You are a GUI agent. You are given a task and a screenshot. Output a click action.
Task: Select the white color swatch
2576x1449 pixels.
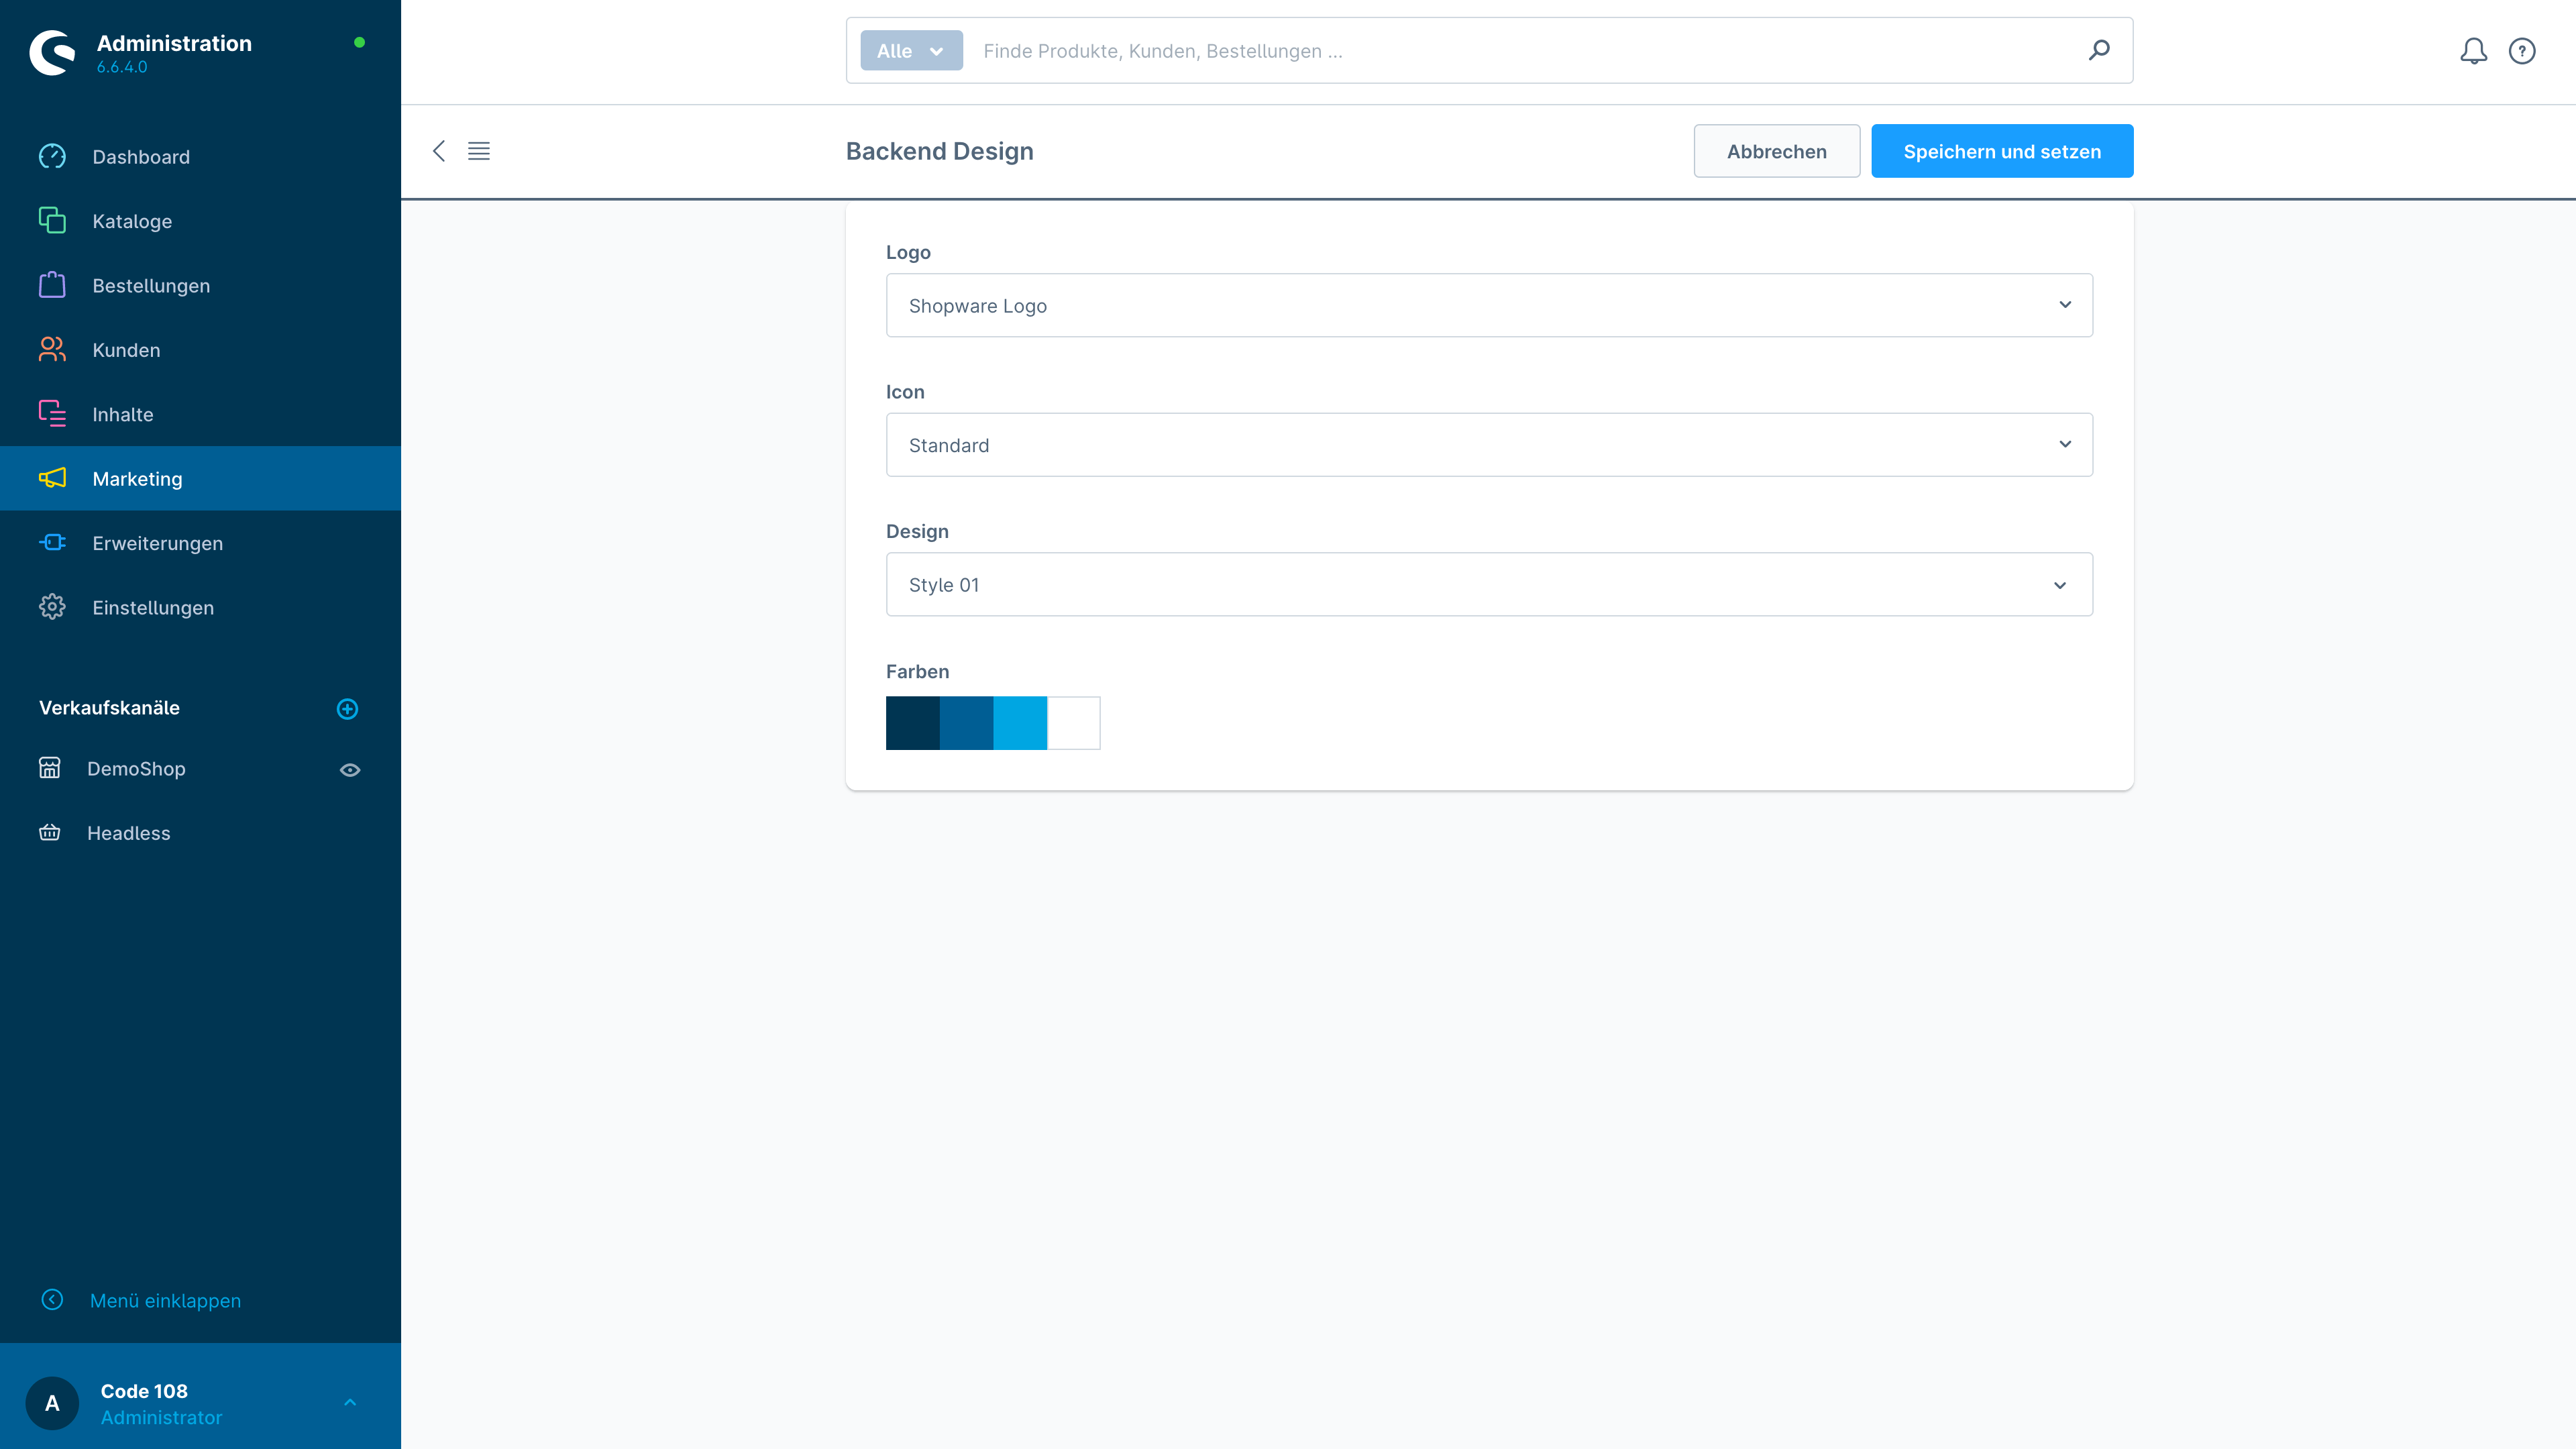tap(1074, 723)
